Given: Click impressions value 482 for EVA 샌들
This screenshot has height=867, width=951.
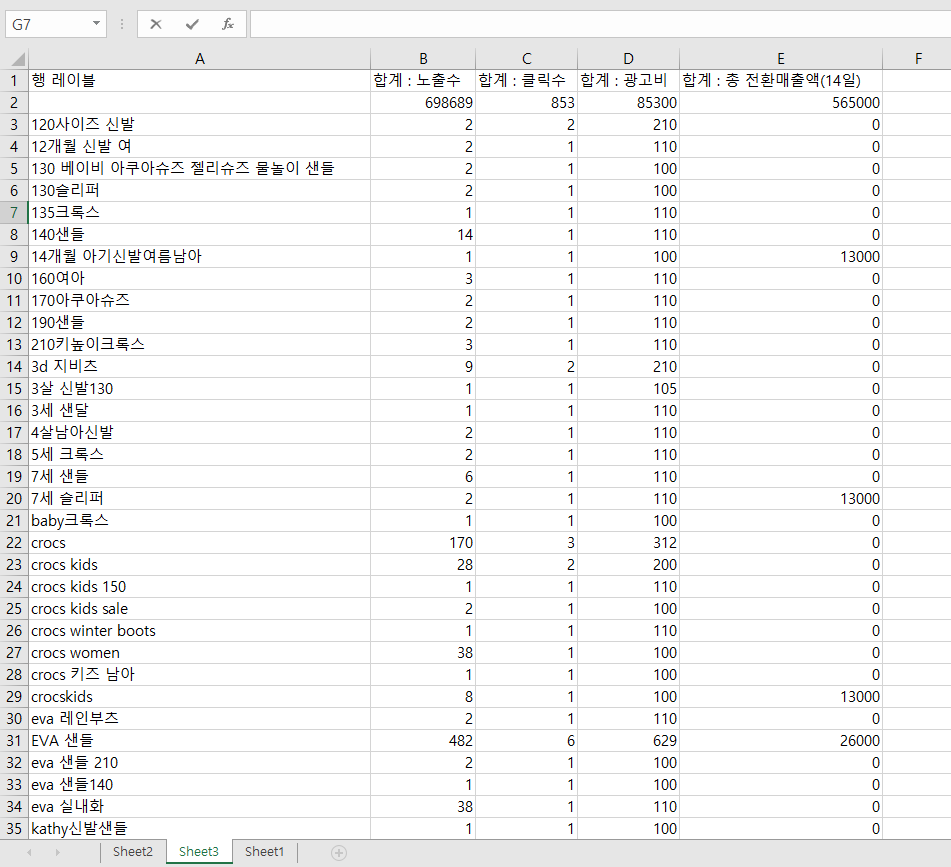Looking at the screenshot, I should click(x=423, y=741).
